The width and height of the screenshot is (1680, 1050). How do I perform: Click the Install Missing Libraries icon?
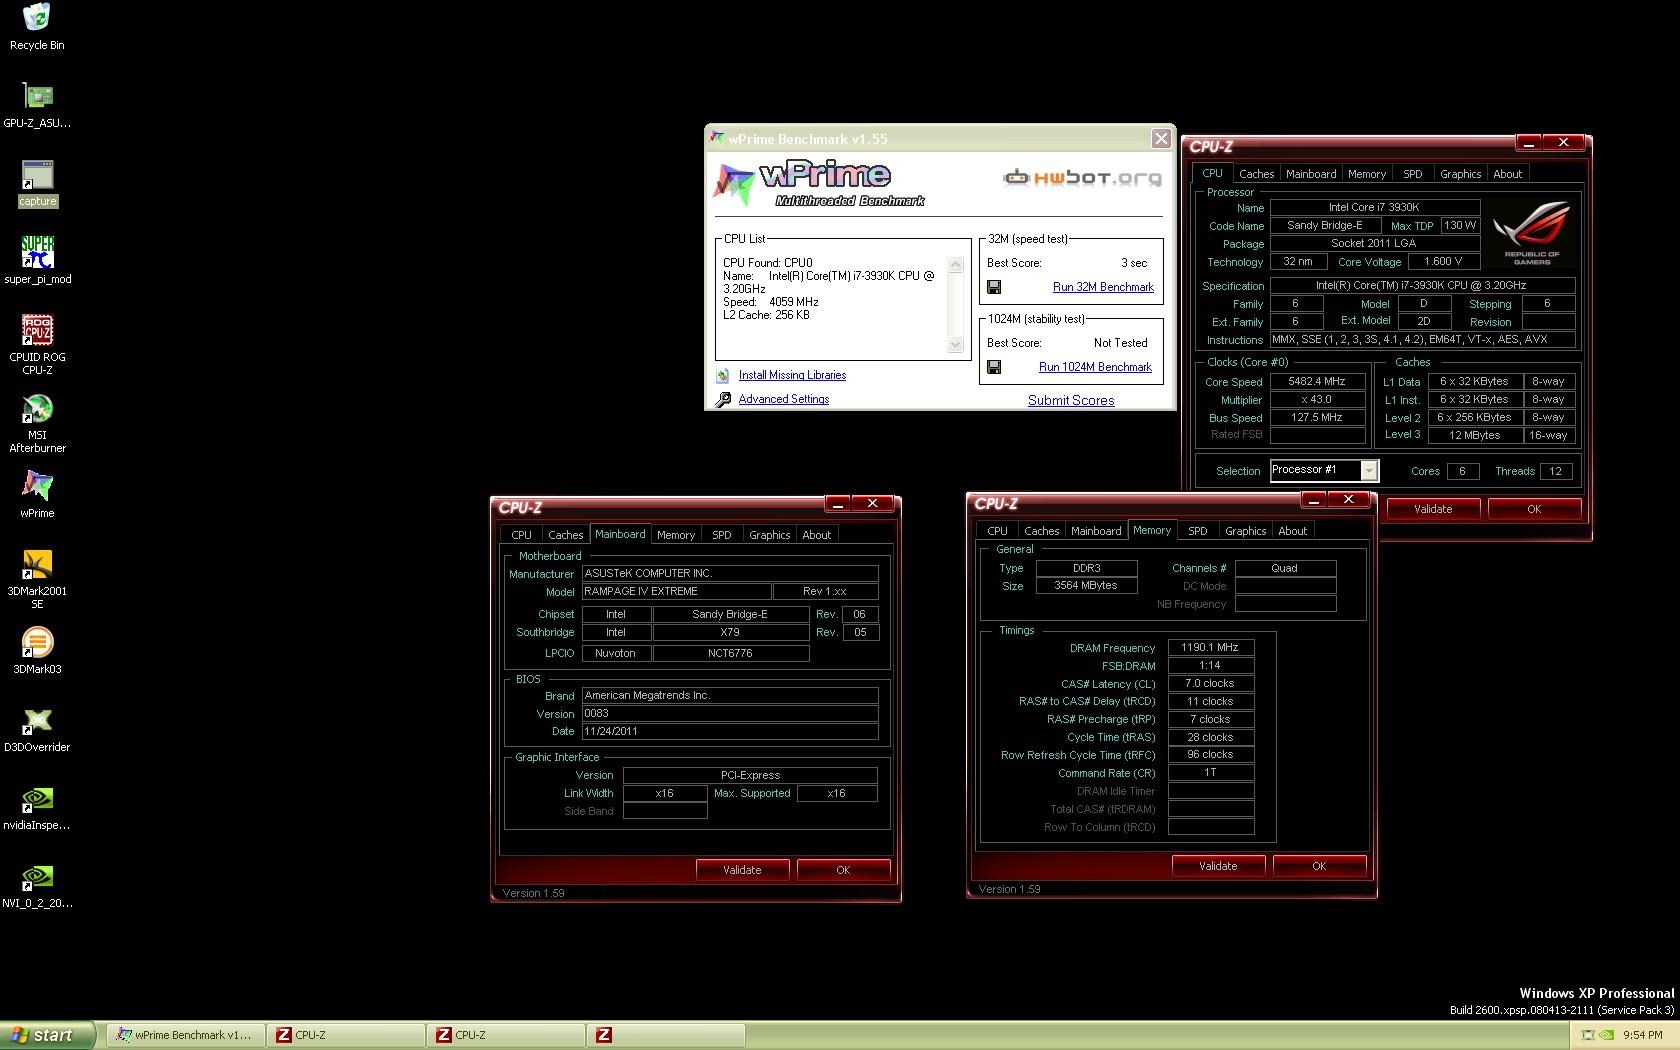pyautogui.click(x=723, y=376)
